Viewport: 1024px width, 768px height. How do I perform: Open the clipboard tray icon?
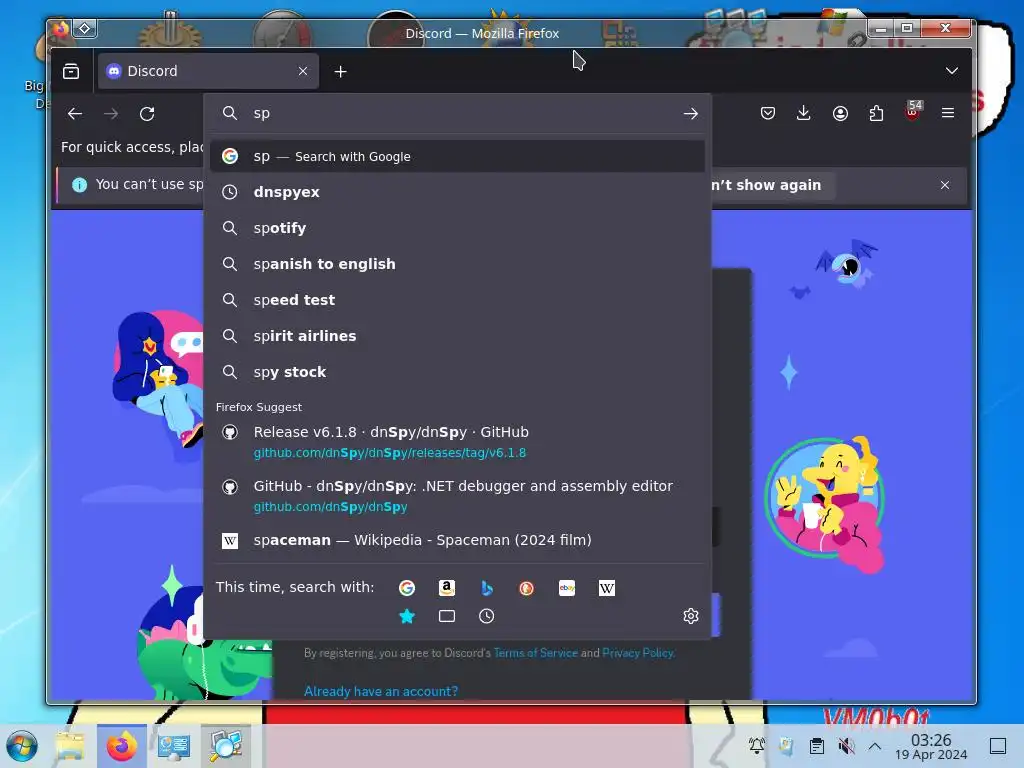click(x=816, y=745)
